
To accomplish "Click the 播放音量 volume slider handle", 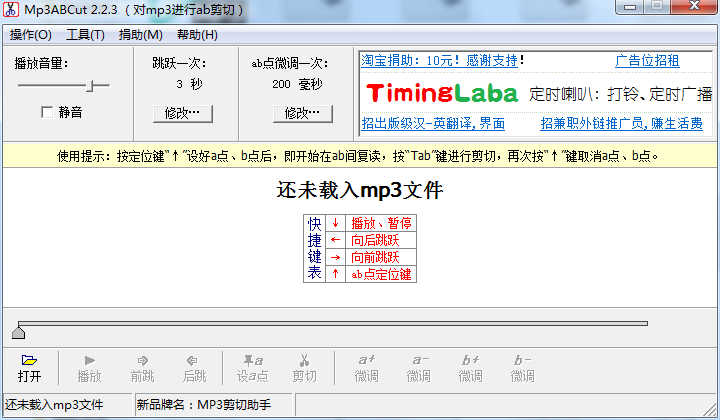I will pos(90,85).
